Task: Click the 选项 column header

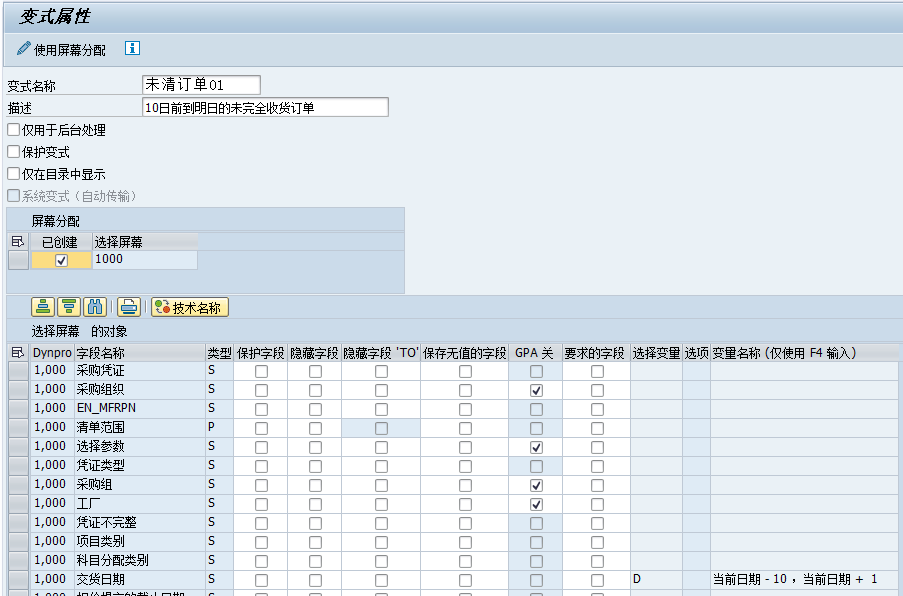Action: [696, 352]
